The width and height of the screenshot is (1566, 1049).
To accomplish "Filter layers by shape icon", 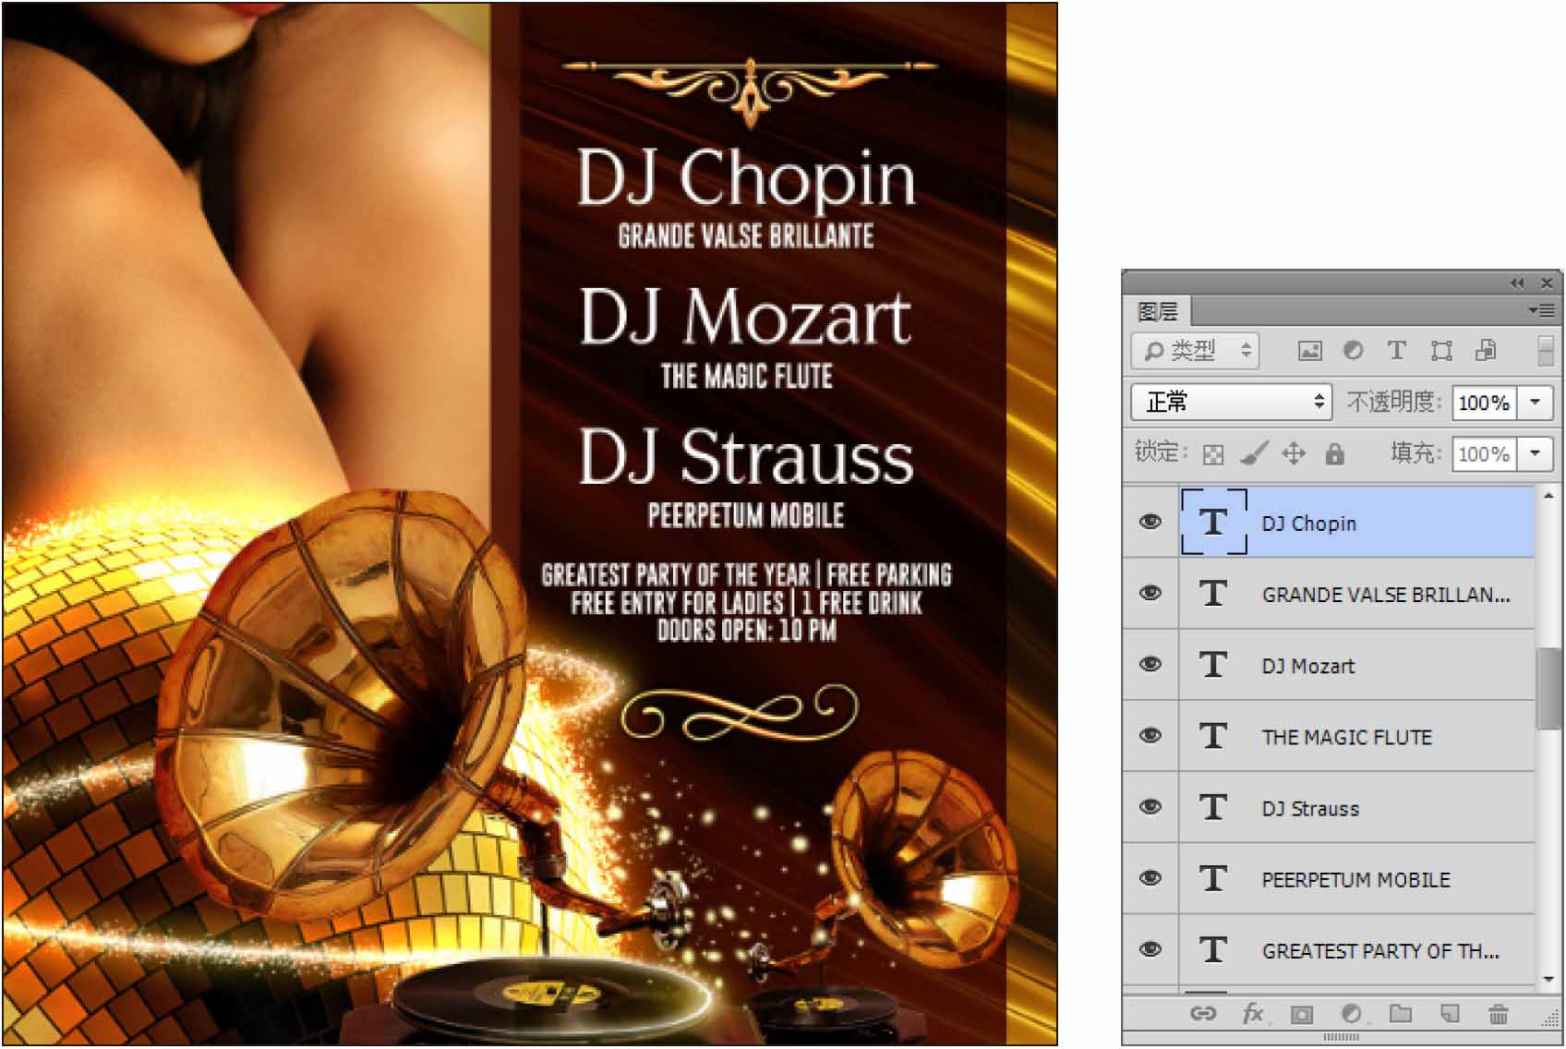I will [x=1441, y=350].
